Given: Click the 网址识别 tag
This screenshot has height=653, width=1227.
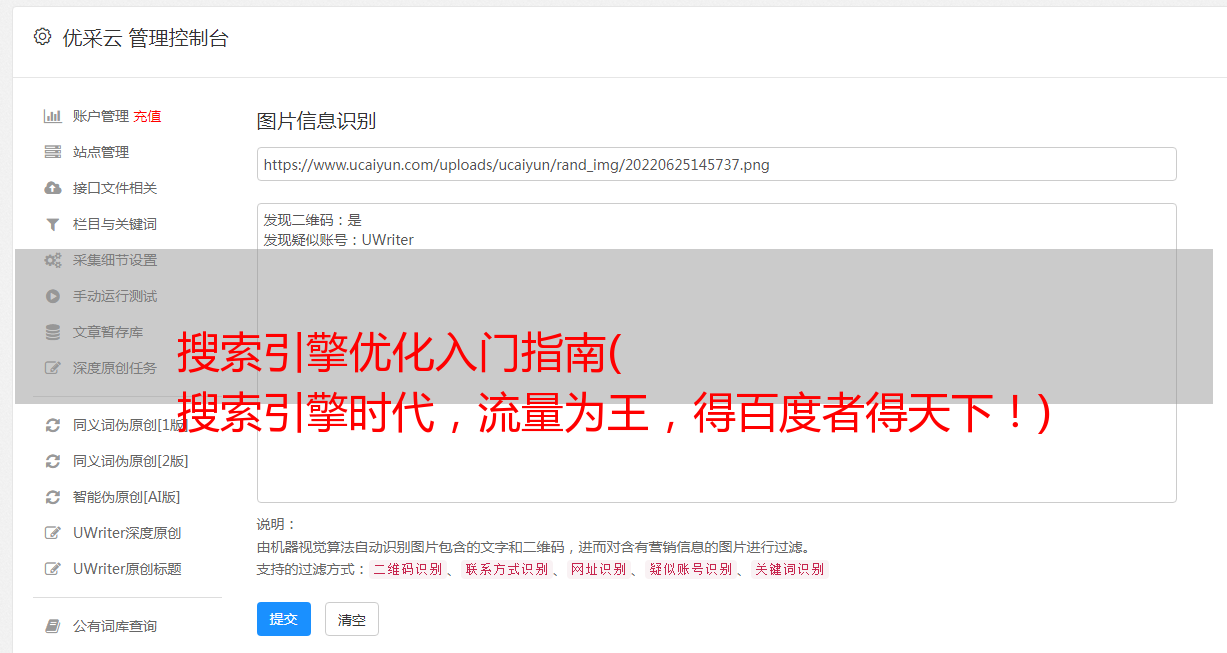Looking at the screenshot, I should [598, 569].
